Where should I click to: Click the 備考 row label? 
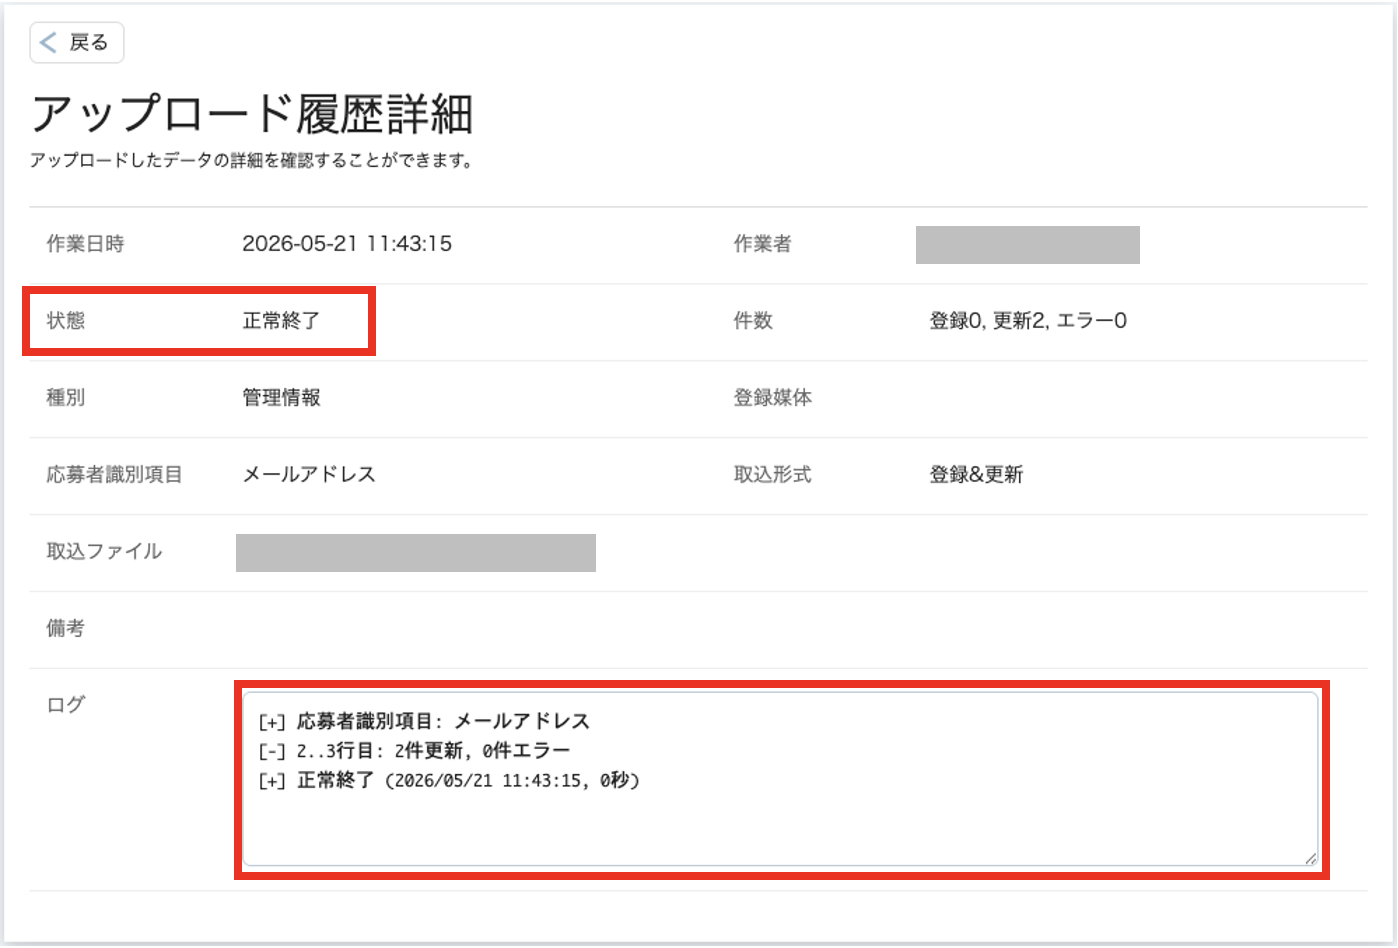(66, 629)
